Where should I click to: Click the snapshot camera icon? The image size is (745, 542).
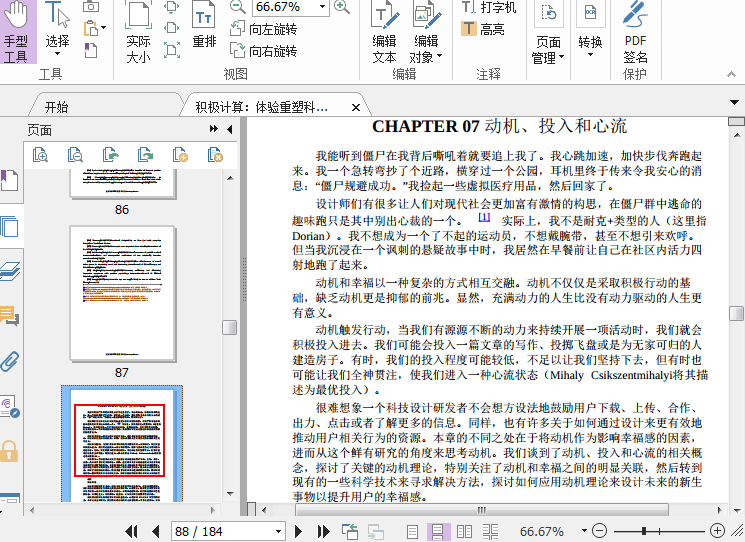(91, 6)
